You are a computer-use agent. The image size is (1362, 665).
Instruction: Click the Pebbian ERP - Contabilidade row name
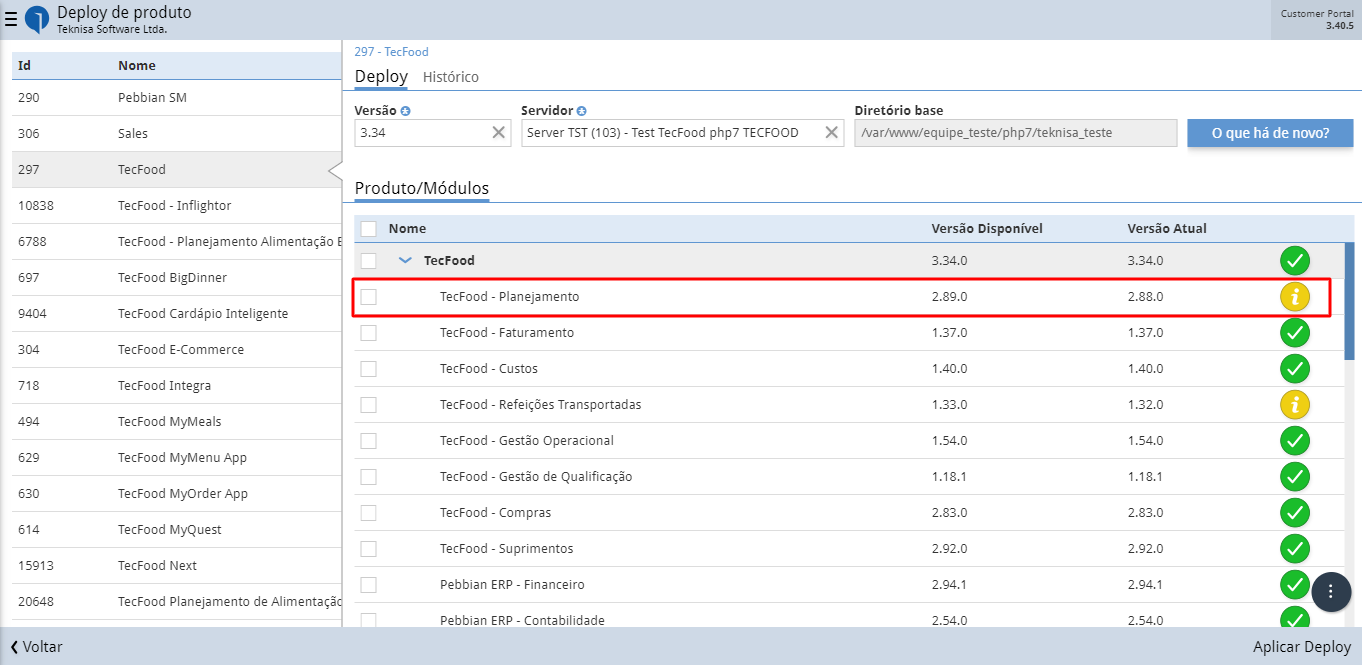pyautogui.click(x=522, y=621)
